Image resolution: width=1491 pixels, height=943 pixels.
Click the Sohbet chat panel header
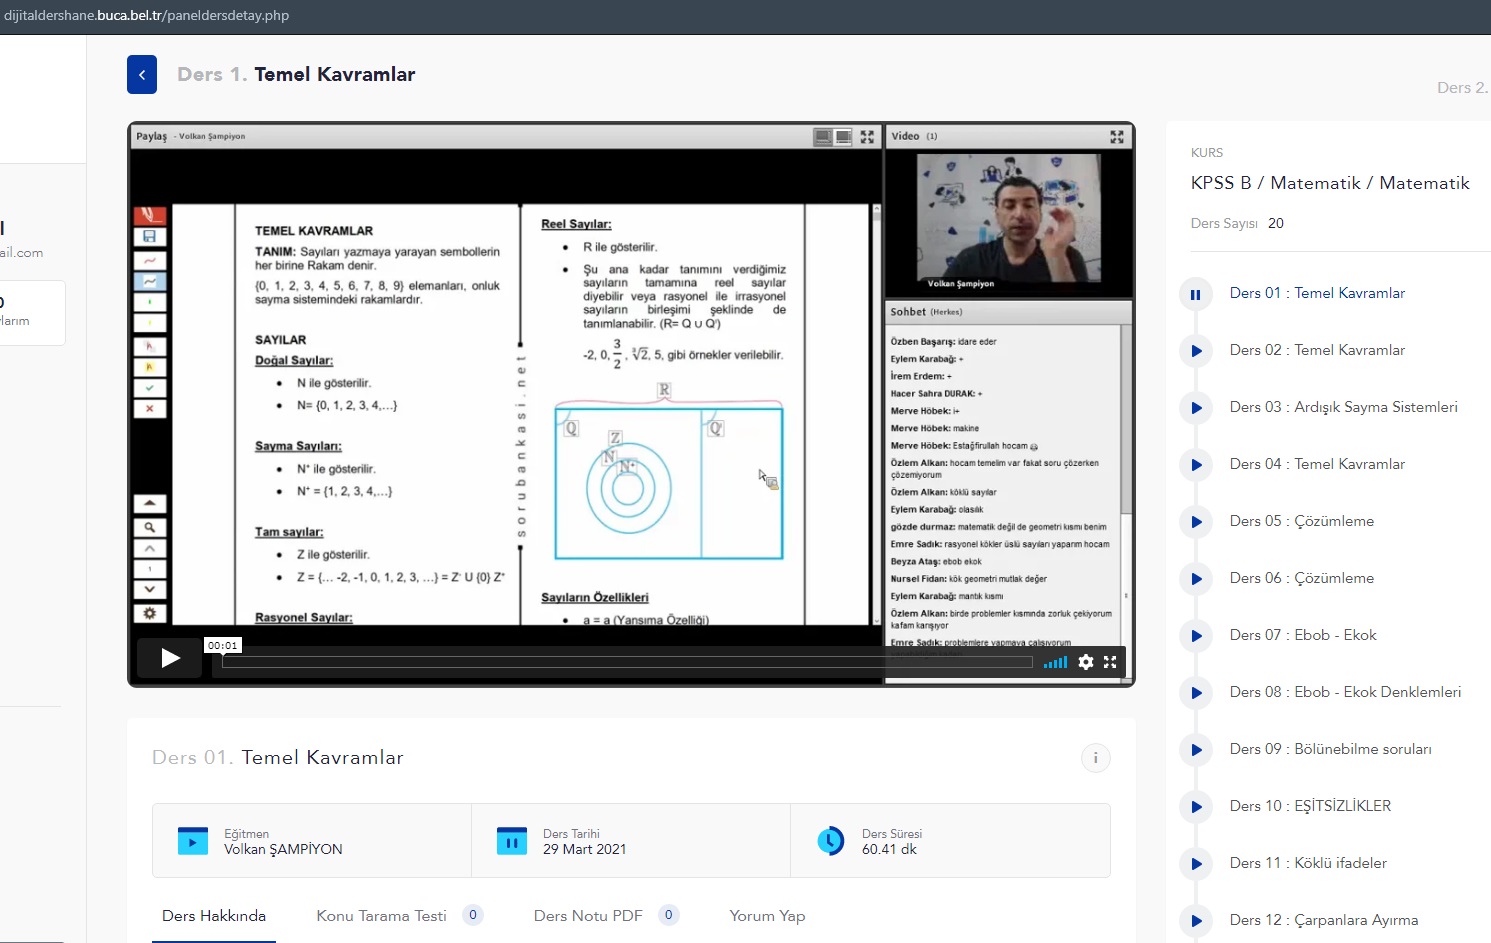pos(1008,312)
